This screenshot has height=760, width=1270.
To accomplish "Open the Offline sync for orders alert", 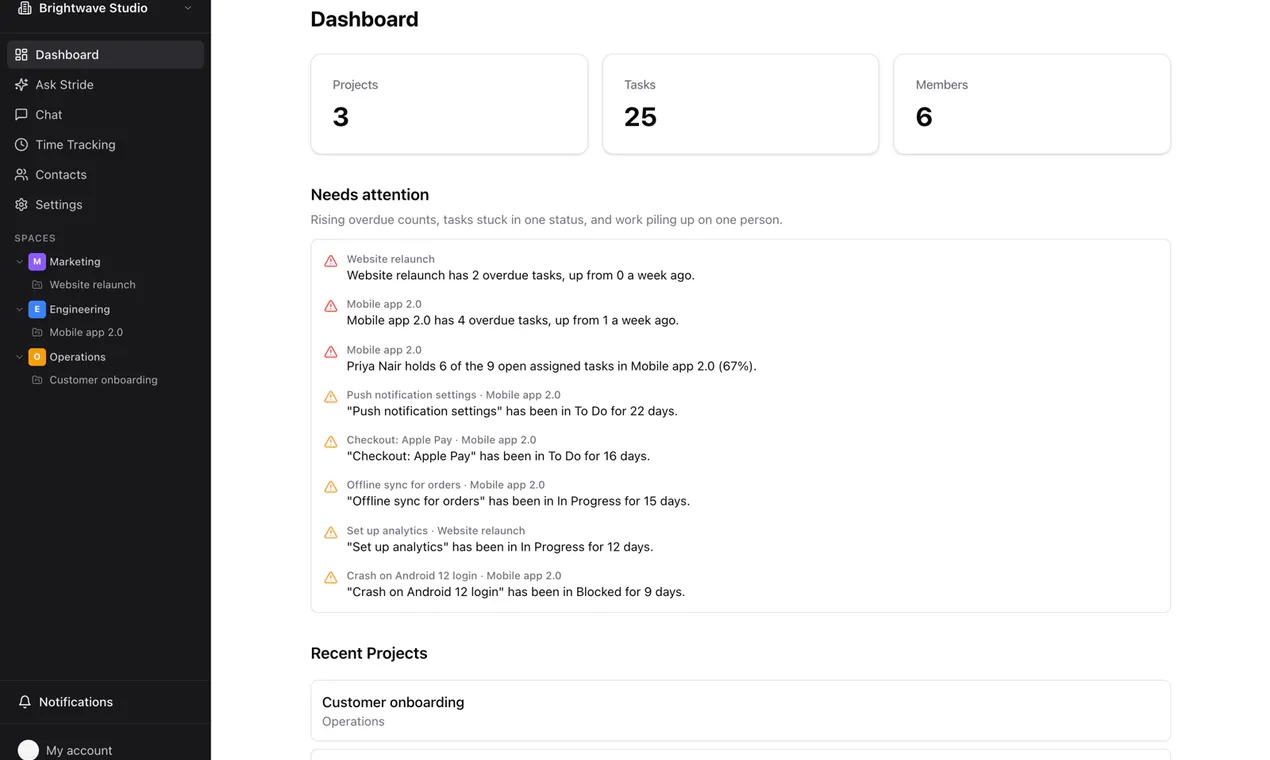I will (x=740, y=493).
